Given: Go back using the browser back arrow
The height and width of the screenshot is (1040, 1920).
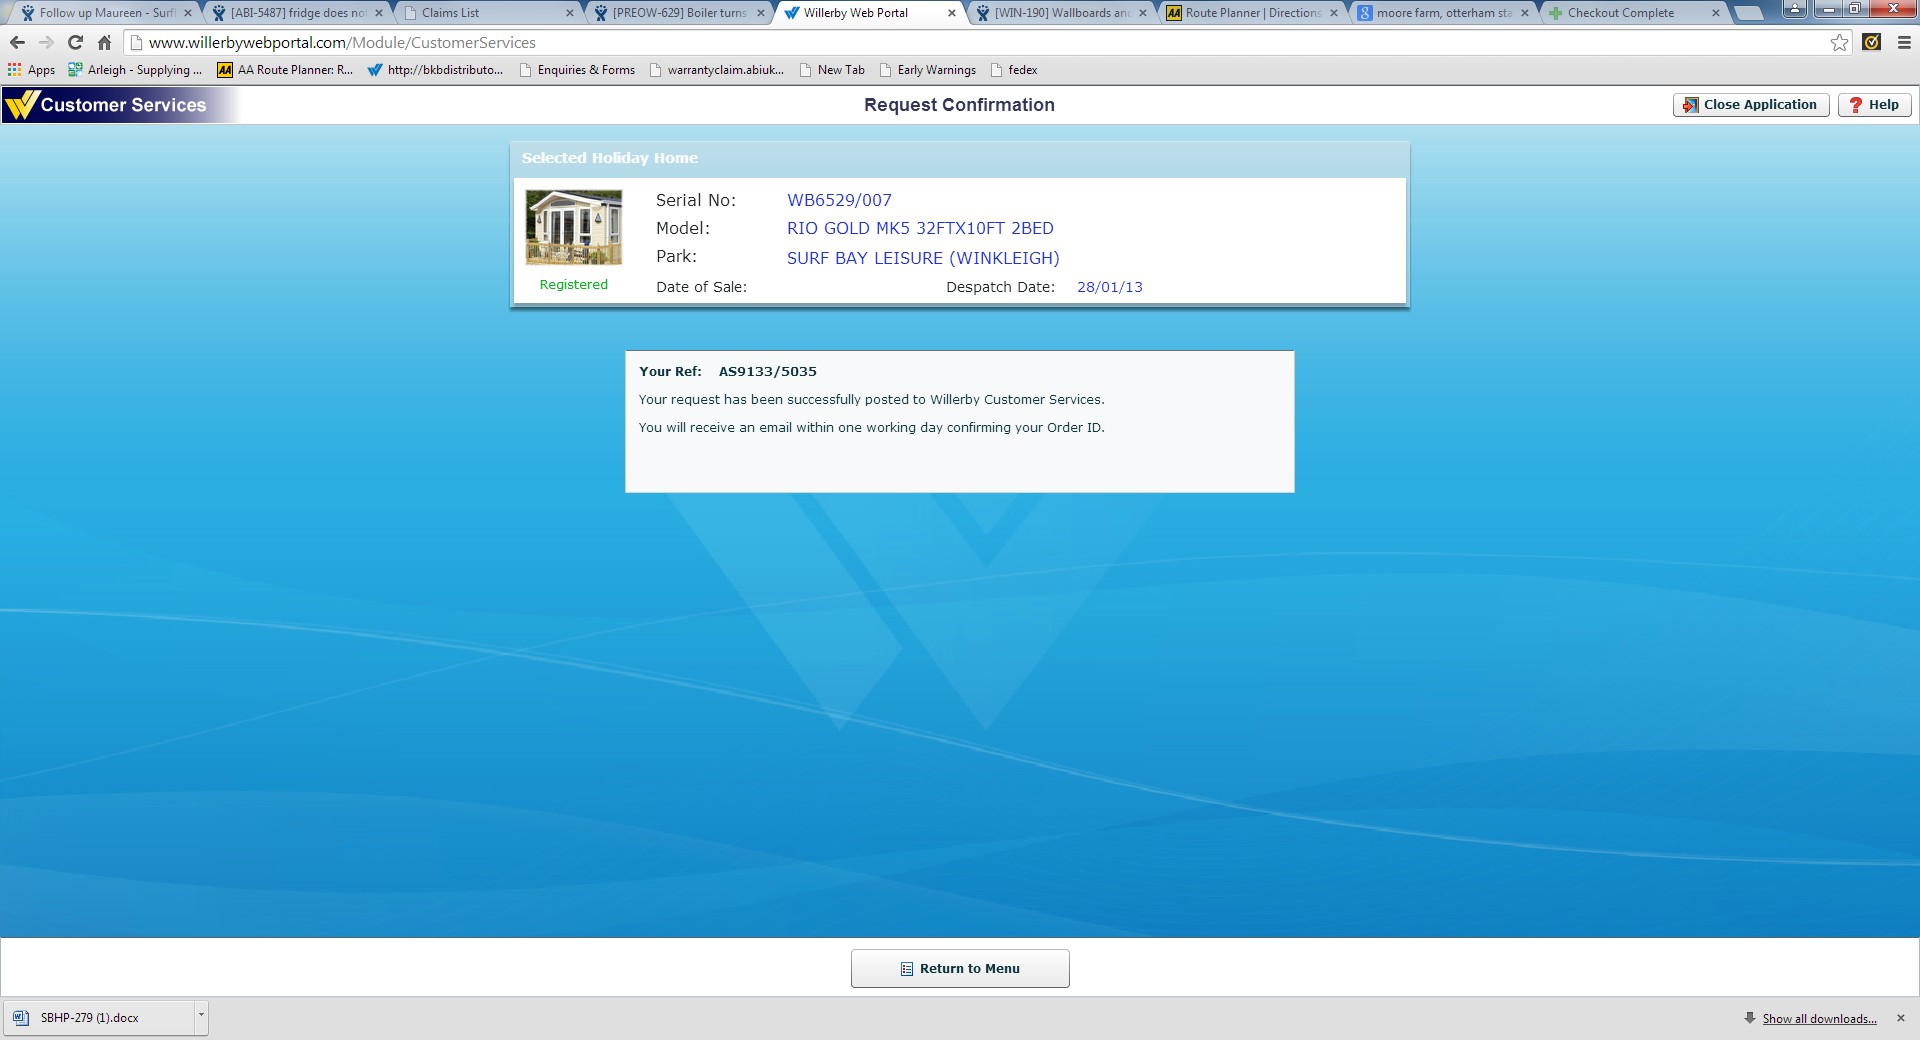Looking at the screenshot, I should 17,42.
